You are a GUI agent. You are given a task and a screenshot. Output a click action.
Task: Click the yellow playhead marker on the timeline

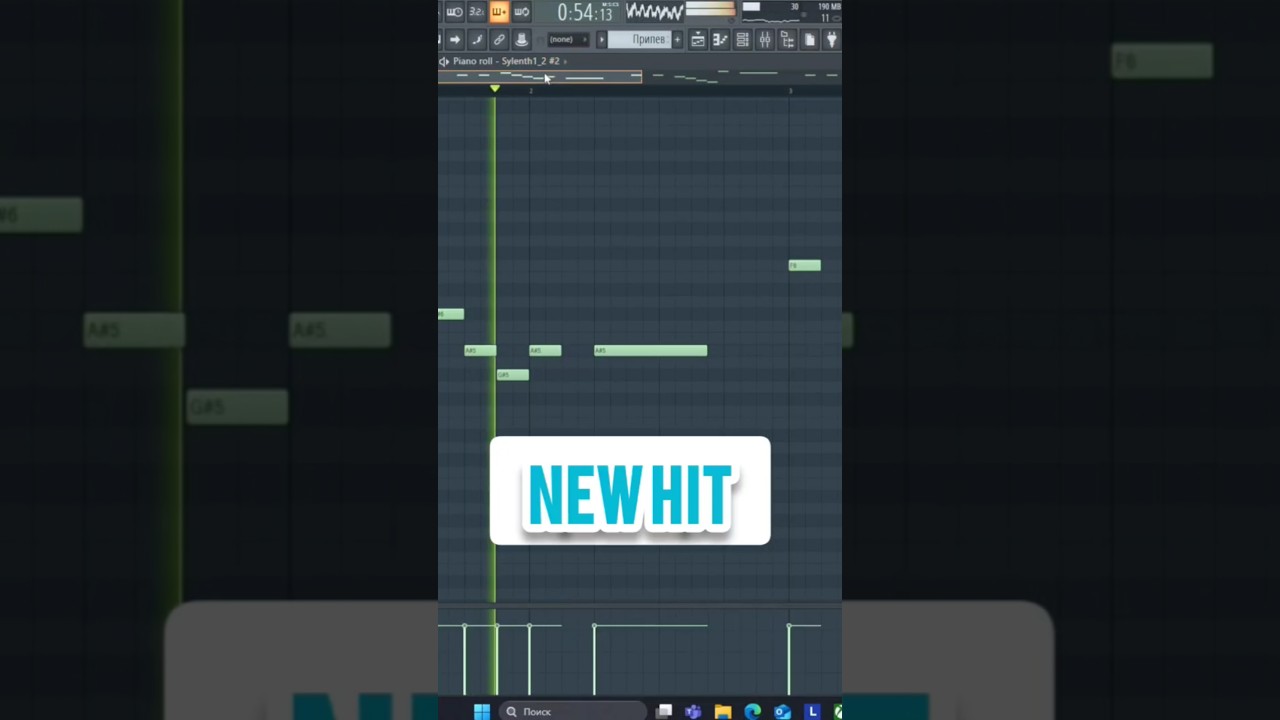[x=494, y=89]
